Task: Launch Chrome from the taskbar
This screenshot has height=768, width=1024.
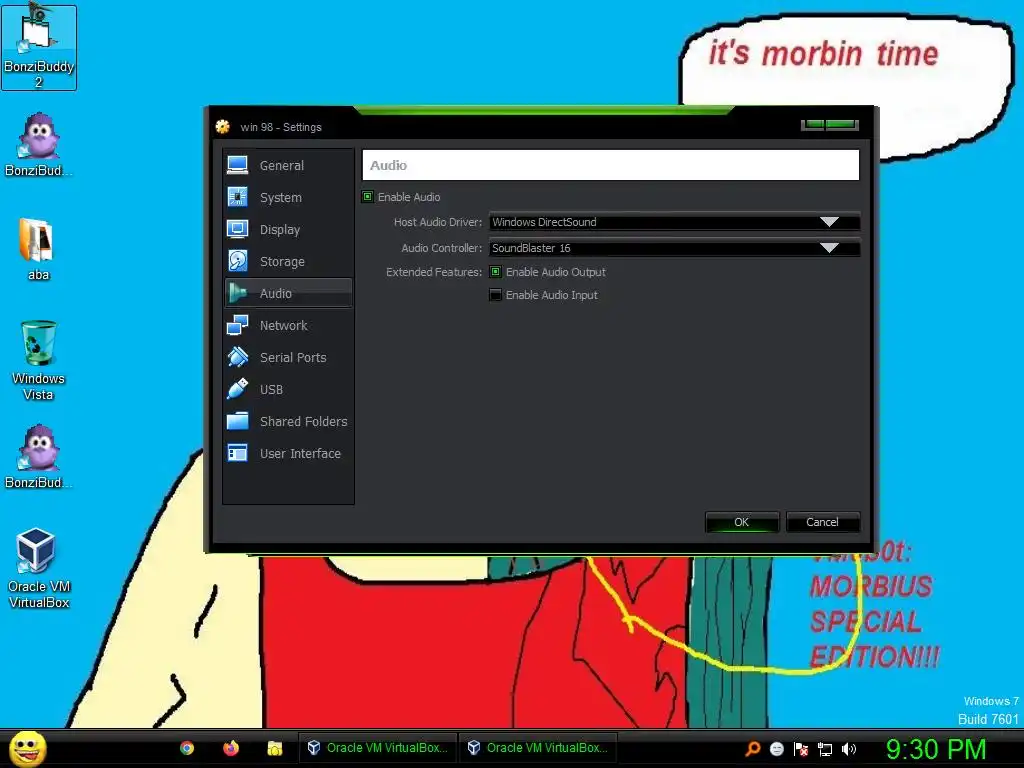Action: (187, 748)
